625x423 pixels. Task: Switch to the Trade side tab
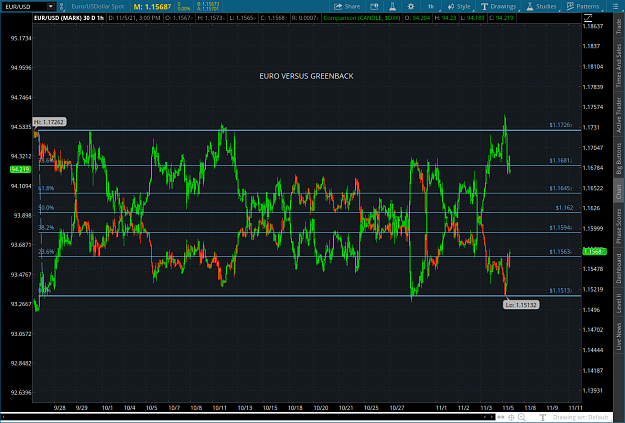coord(618,26)
